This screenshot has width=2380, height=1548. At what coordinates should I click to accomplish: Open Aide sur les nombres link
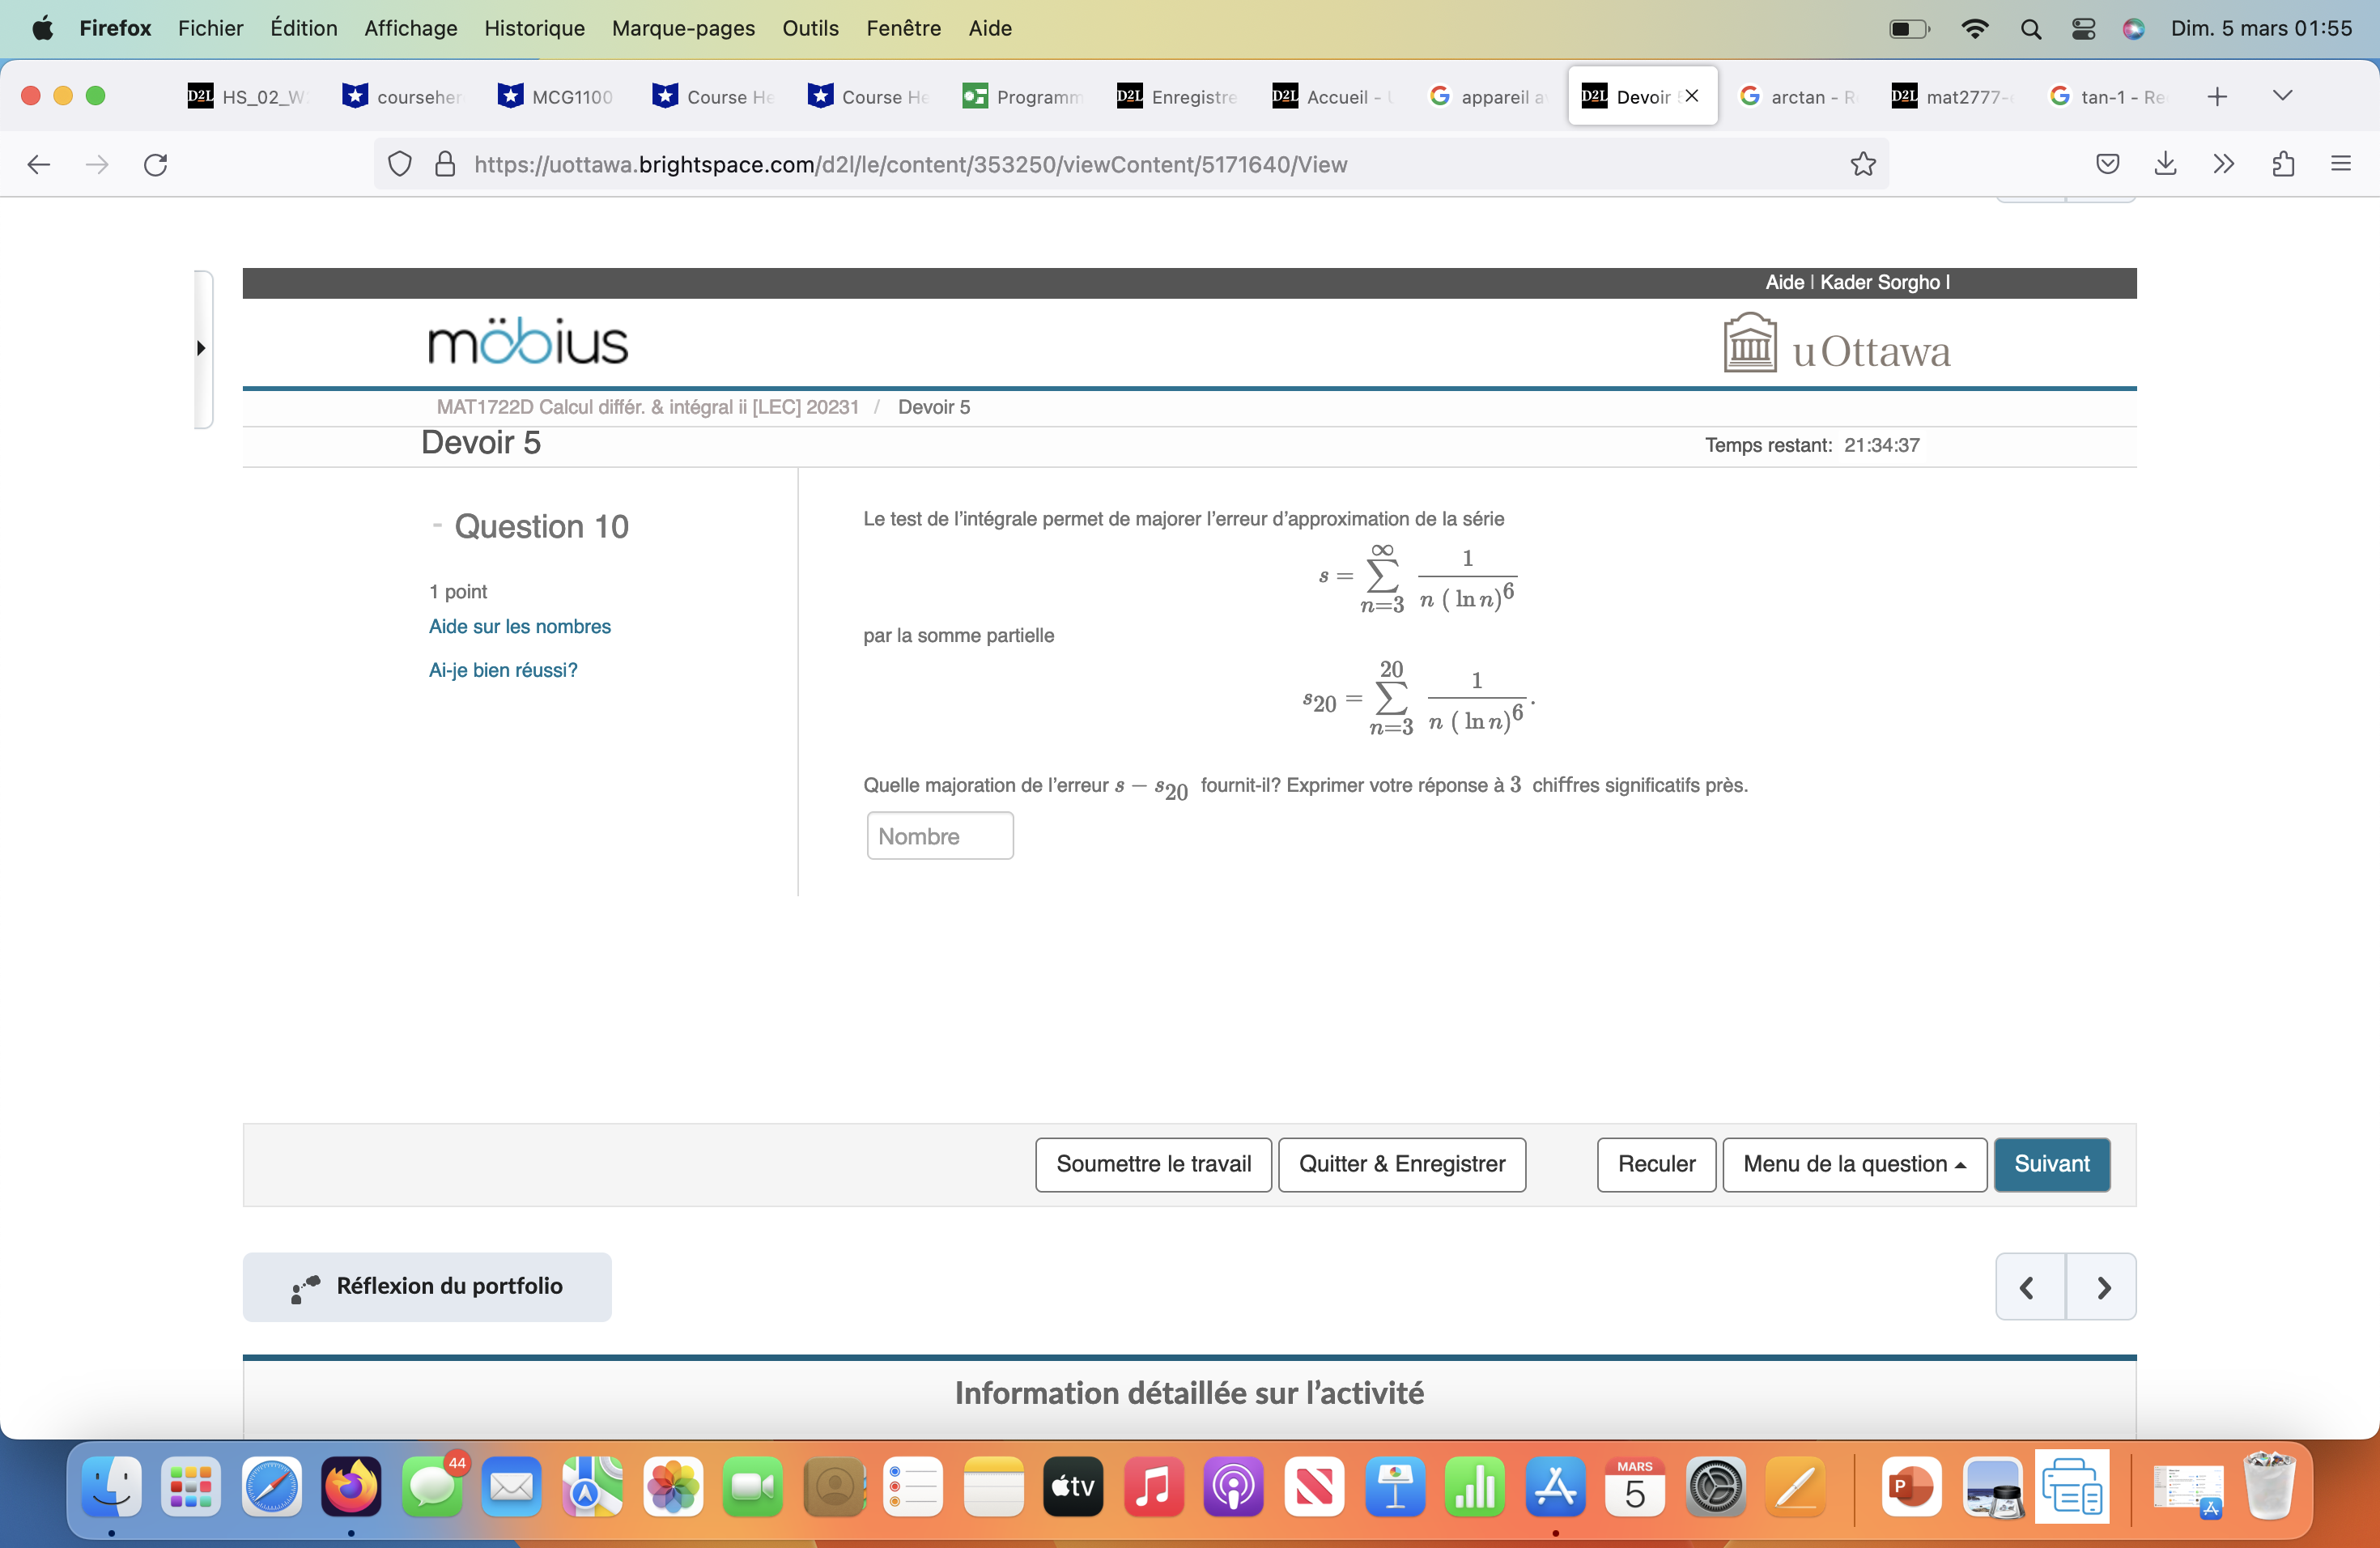coord(519,626)
